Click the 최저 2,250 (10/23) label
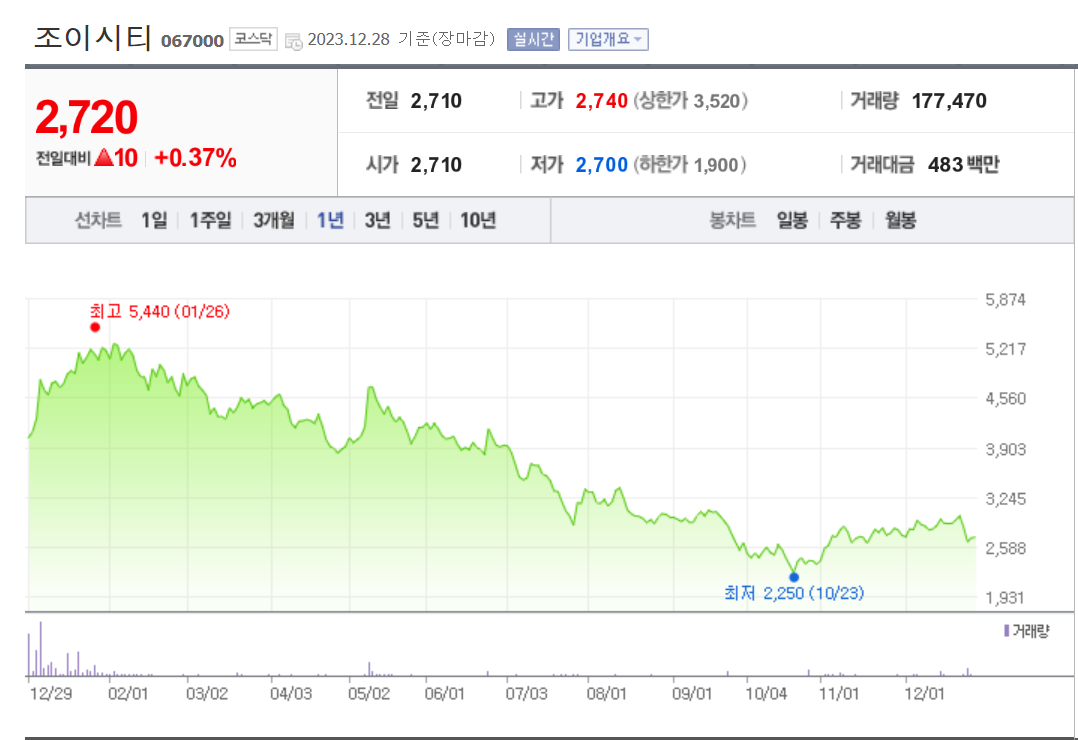The image size is (1078, 740). click(794, 593)
